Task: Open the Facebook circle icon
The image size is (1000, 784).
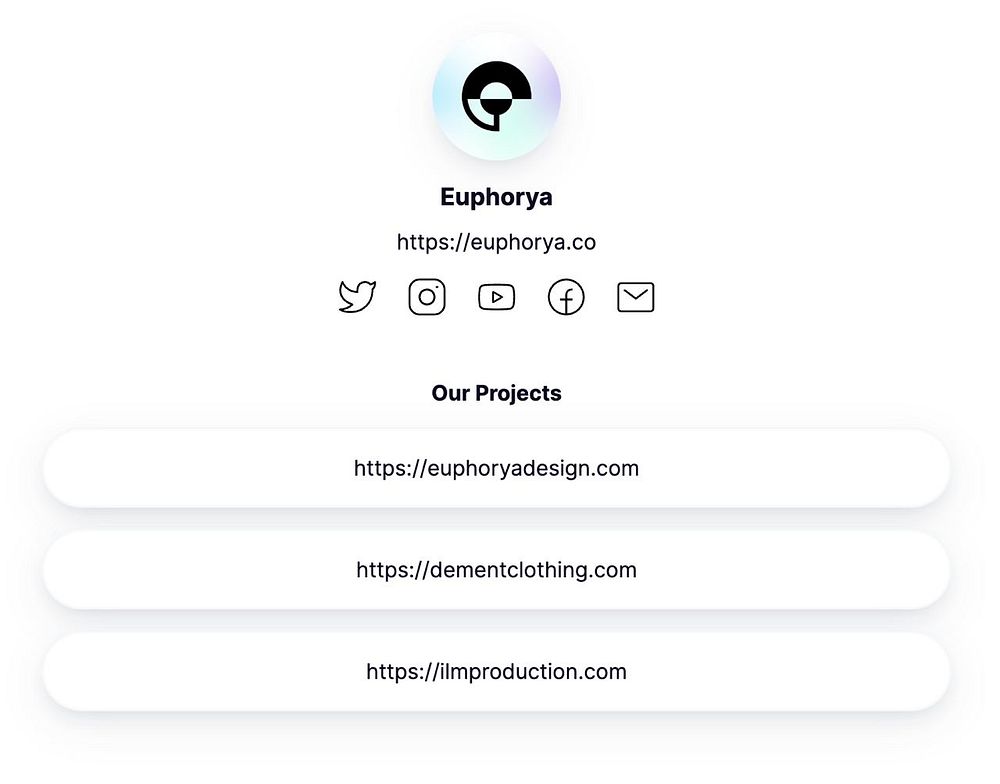Action: point(566,297)
